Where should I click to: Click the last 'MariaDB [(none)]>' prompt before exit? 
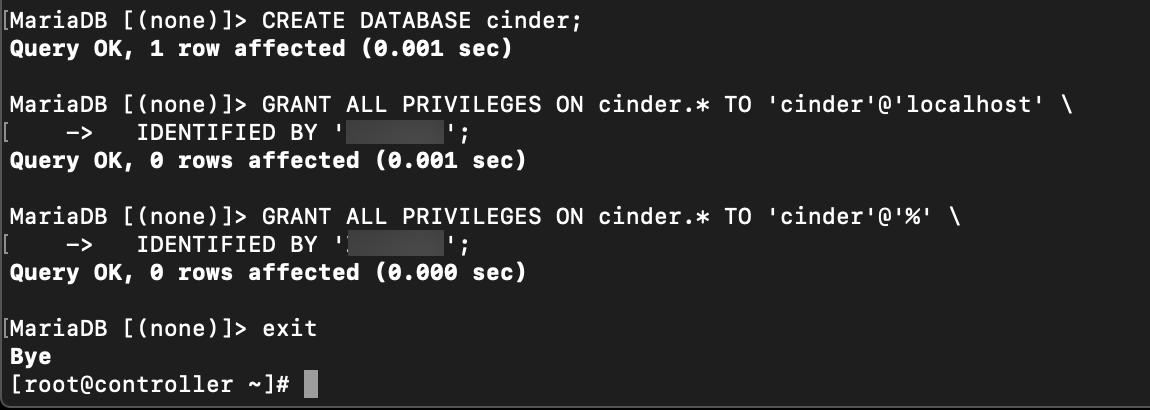(129, 328)
